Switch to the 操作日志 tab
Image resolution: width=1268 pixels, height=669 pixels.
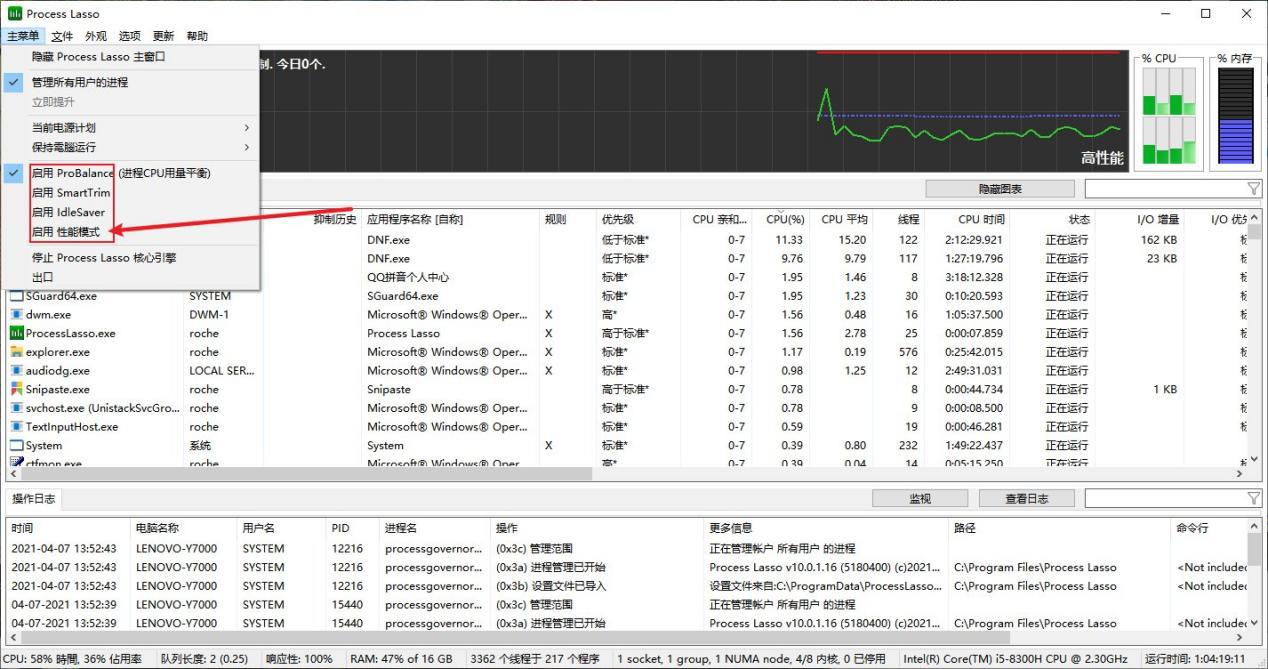pyautogui.click(x=34, y=498)
